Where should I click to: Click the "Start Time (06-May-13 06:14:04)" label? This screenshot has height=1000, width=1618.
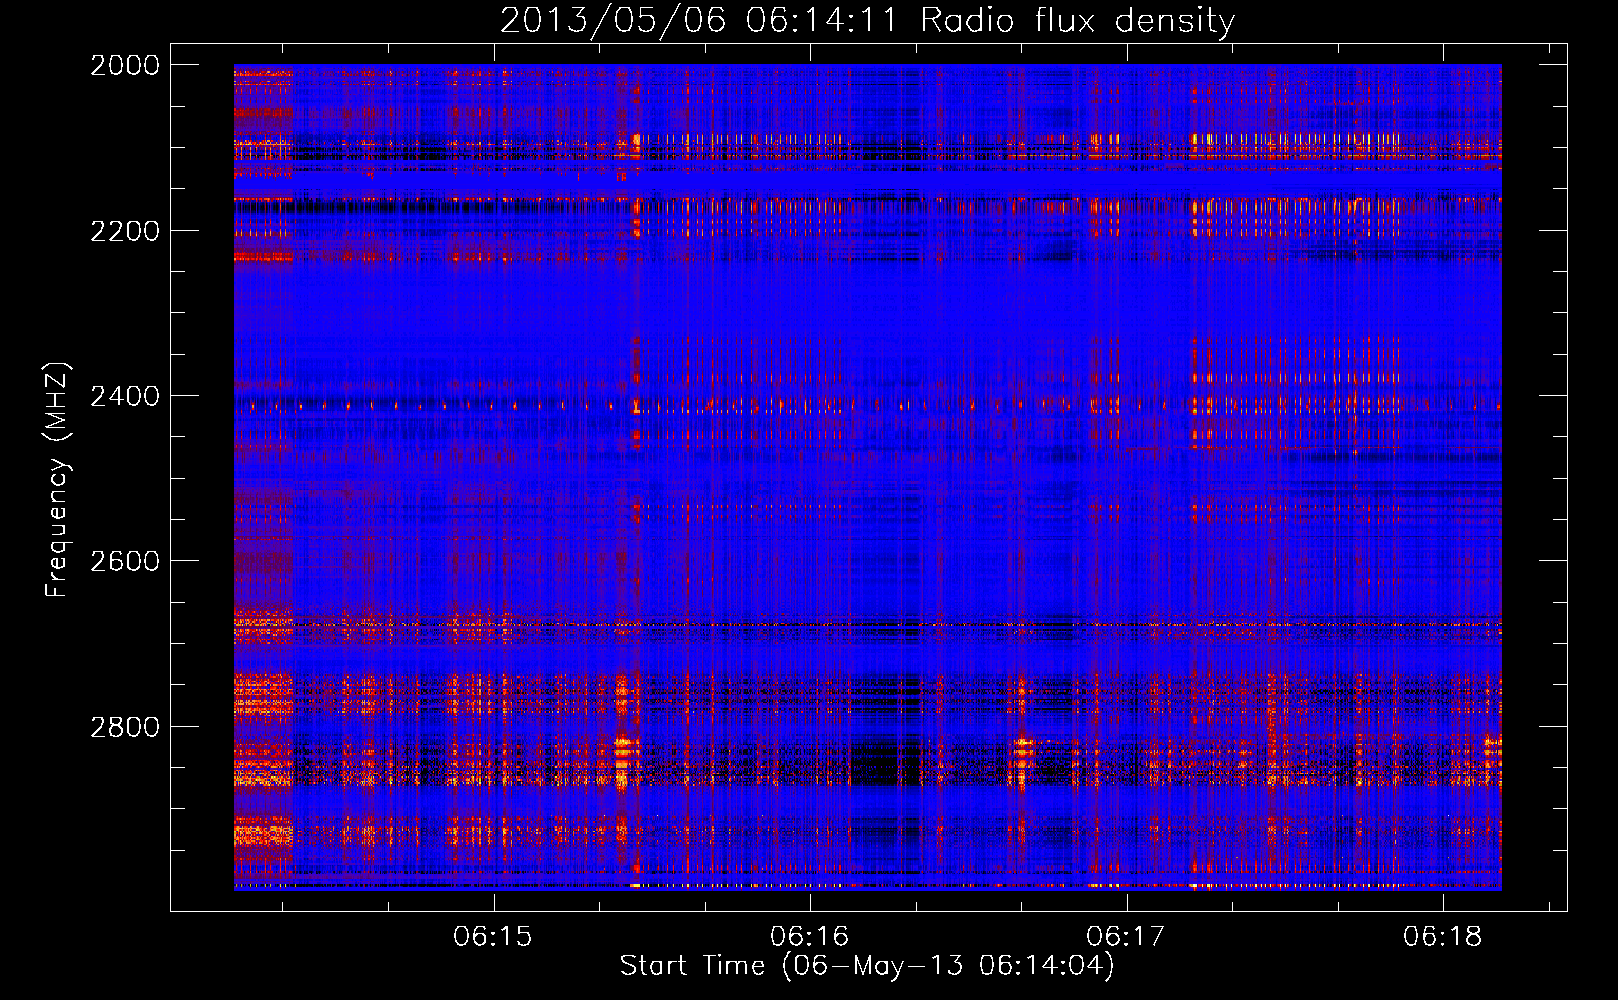(x=867, y=966)
